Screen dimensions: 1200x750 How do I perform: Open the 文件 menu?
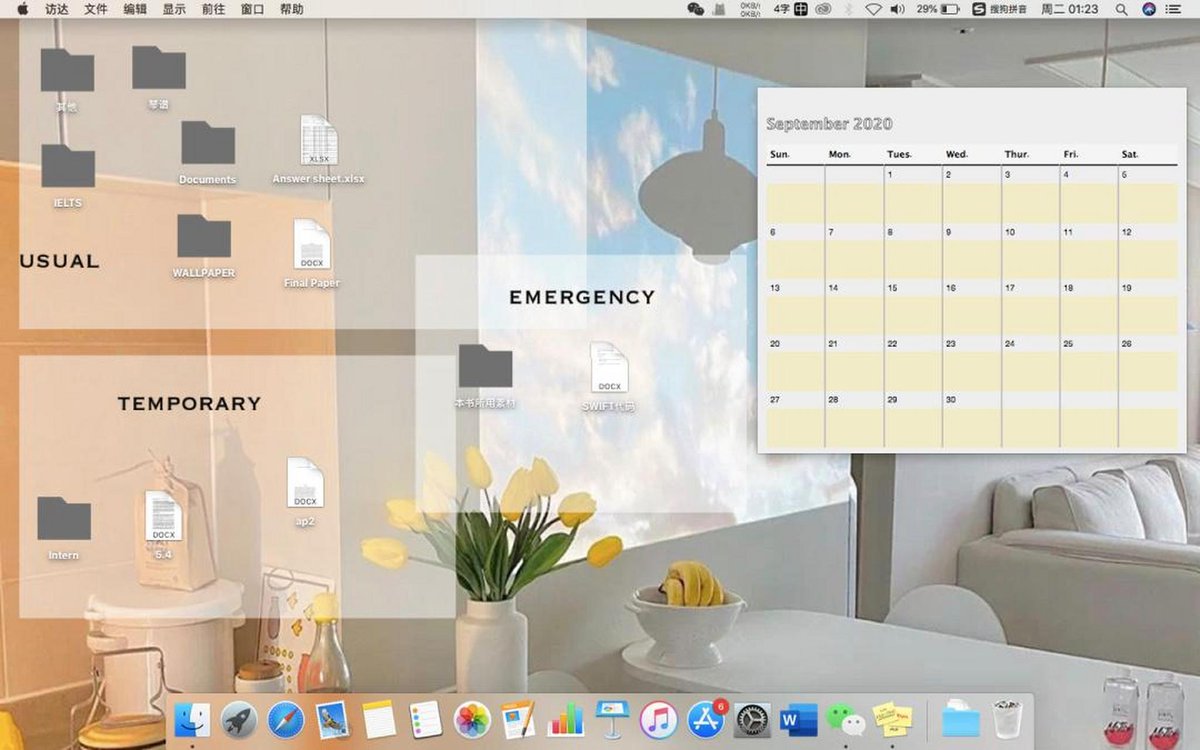96,9
